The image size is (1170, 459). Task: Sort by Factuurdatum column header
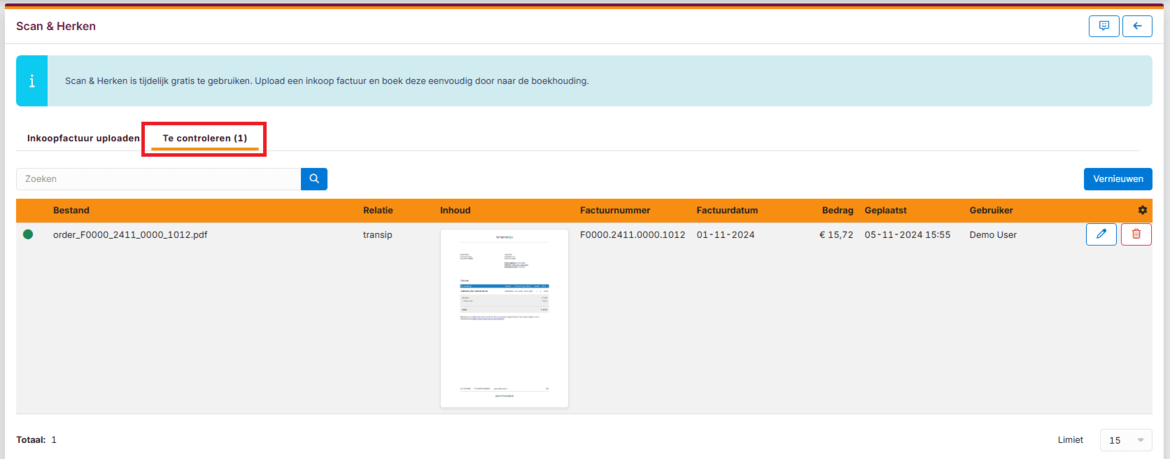coord(728,210)
